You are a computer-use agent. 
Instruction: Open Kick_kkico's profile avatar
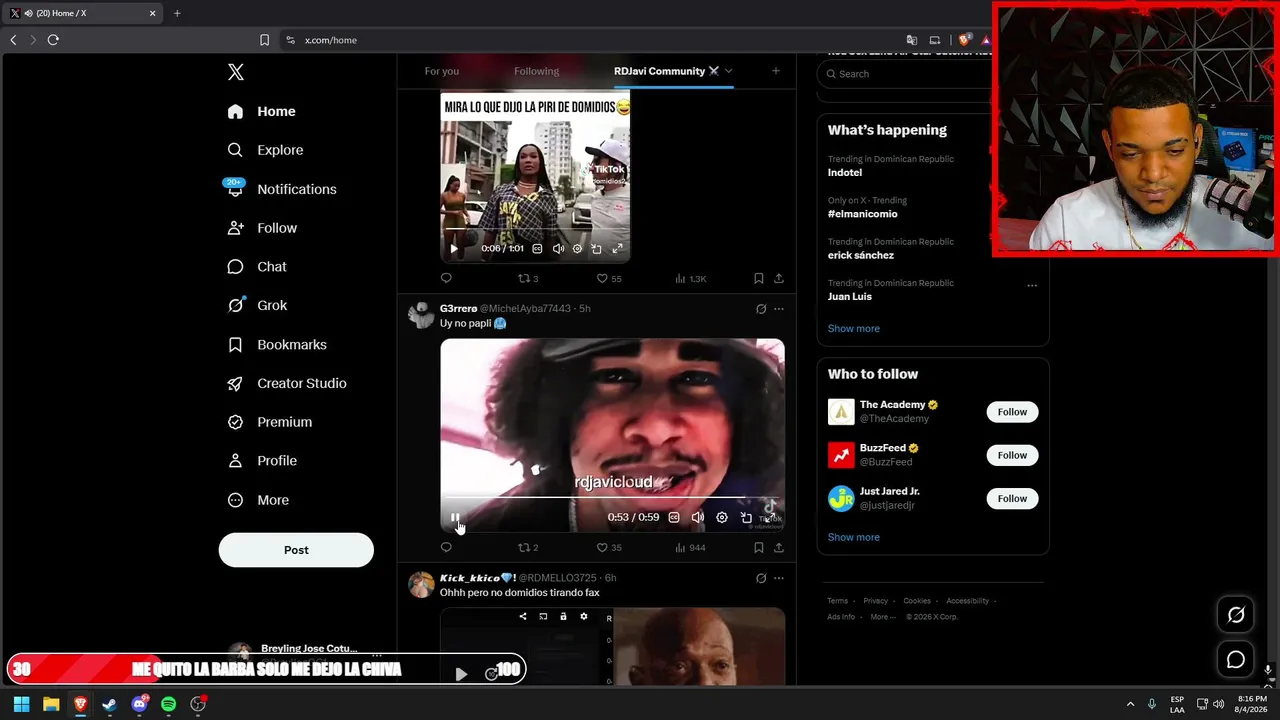(421, 585)
